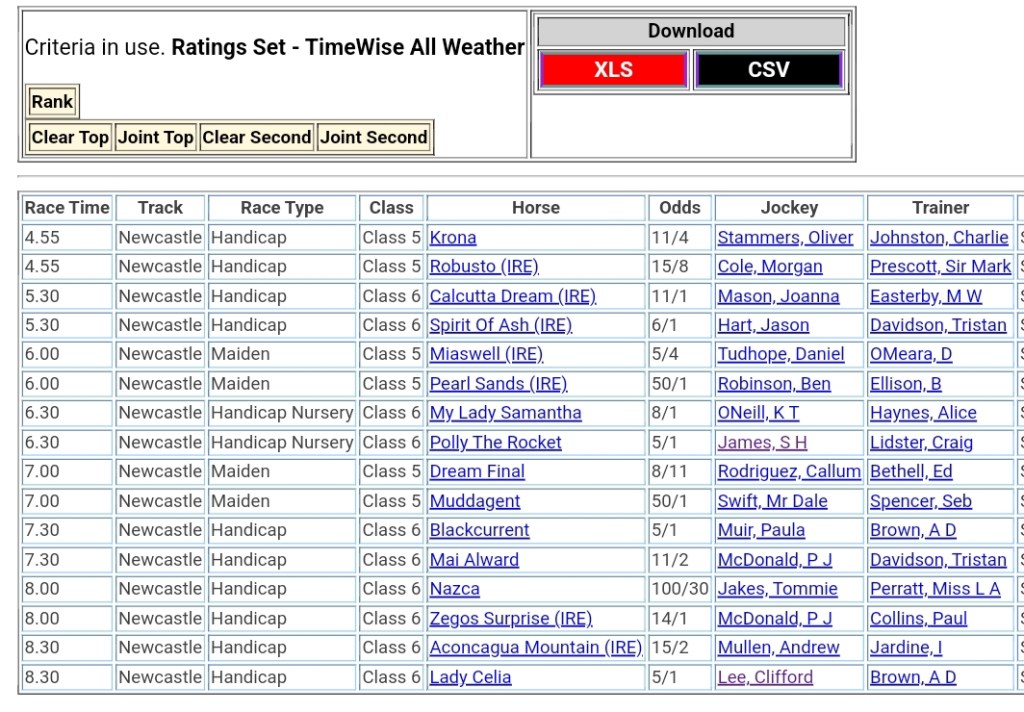The width and height of the screenshot is (1024, 712).
Task: Open the Krona horse link
Action: (x=453, y=238)
